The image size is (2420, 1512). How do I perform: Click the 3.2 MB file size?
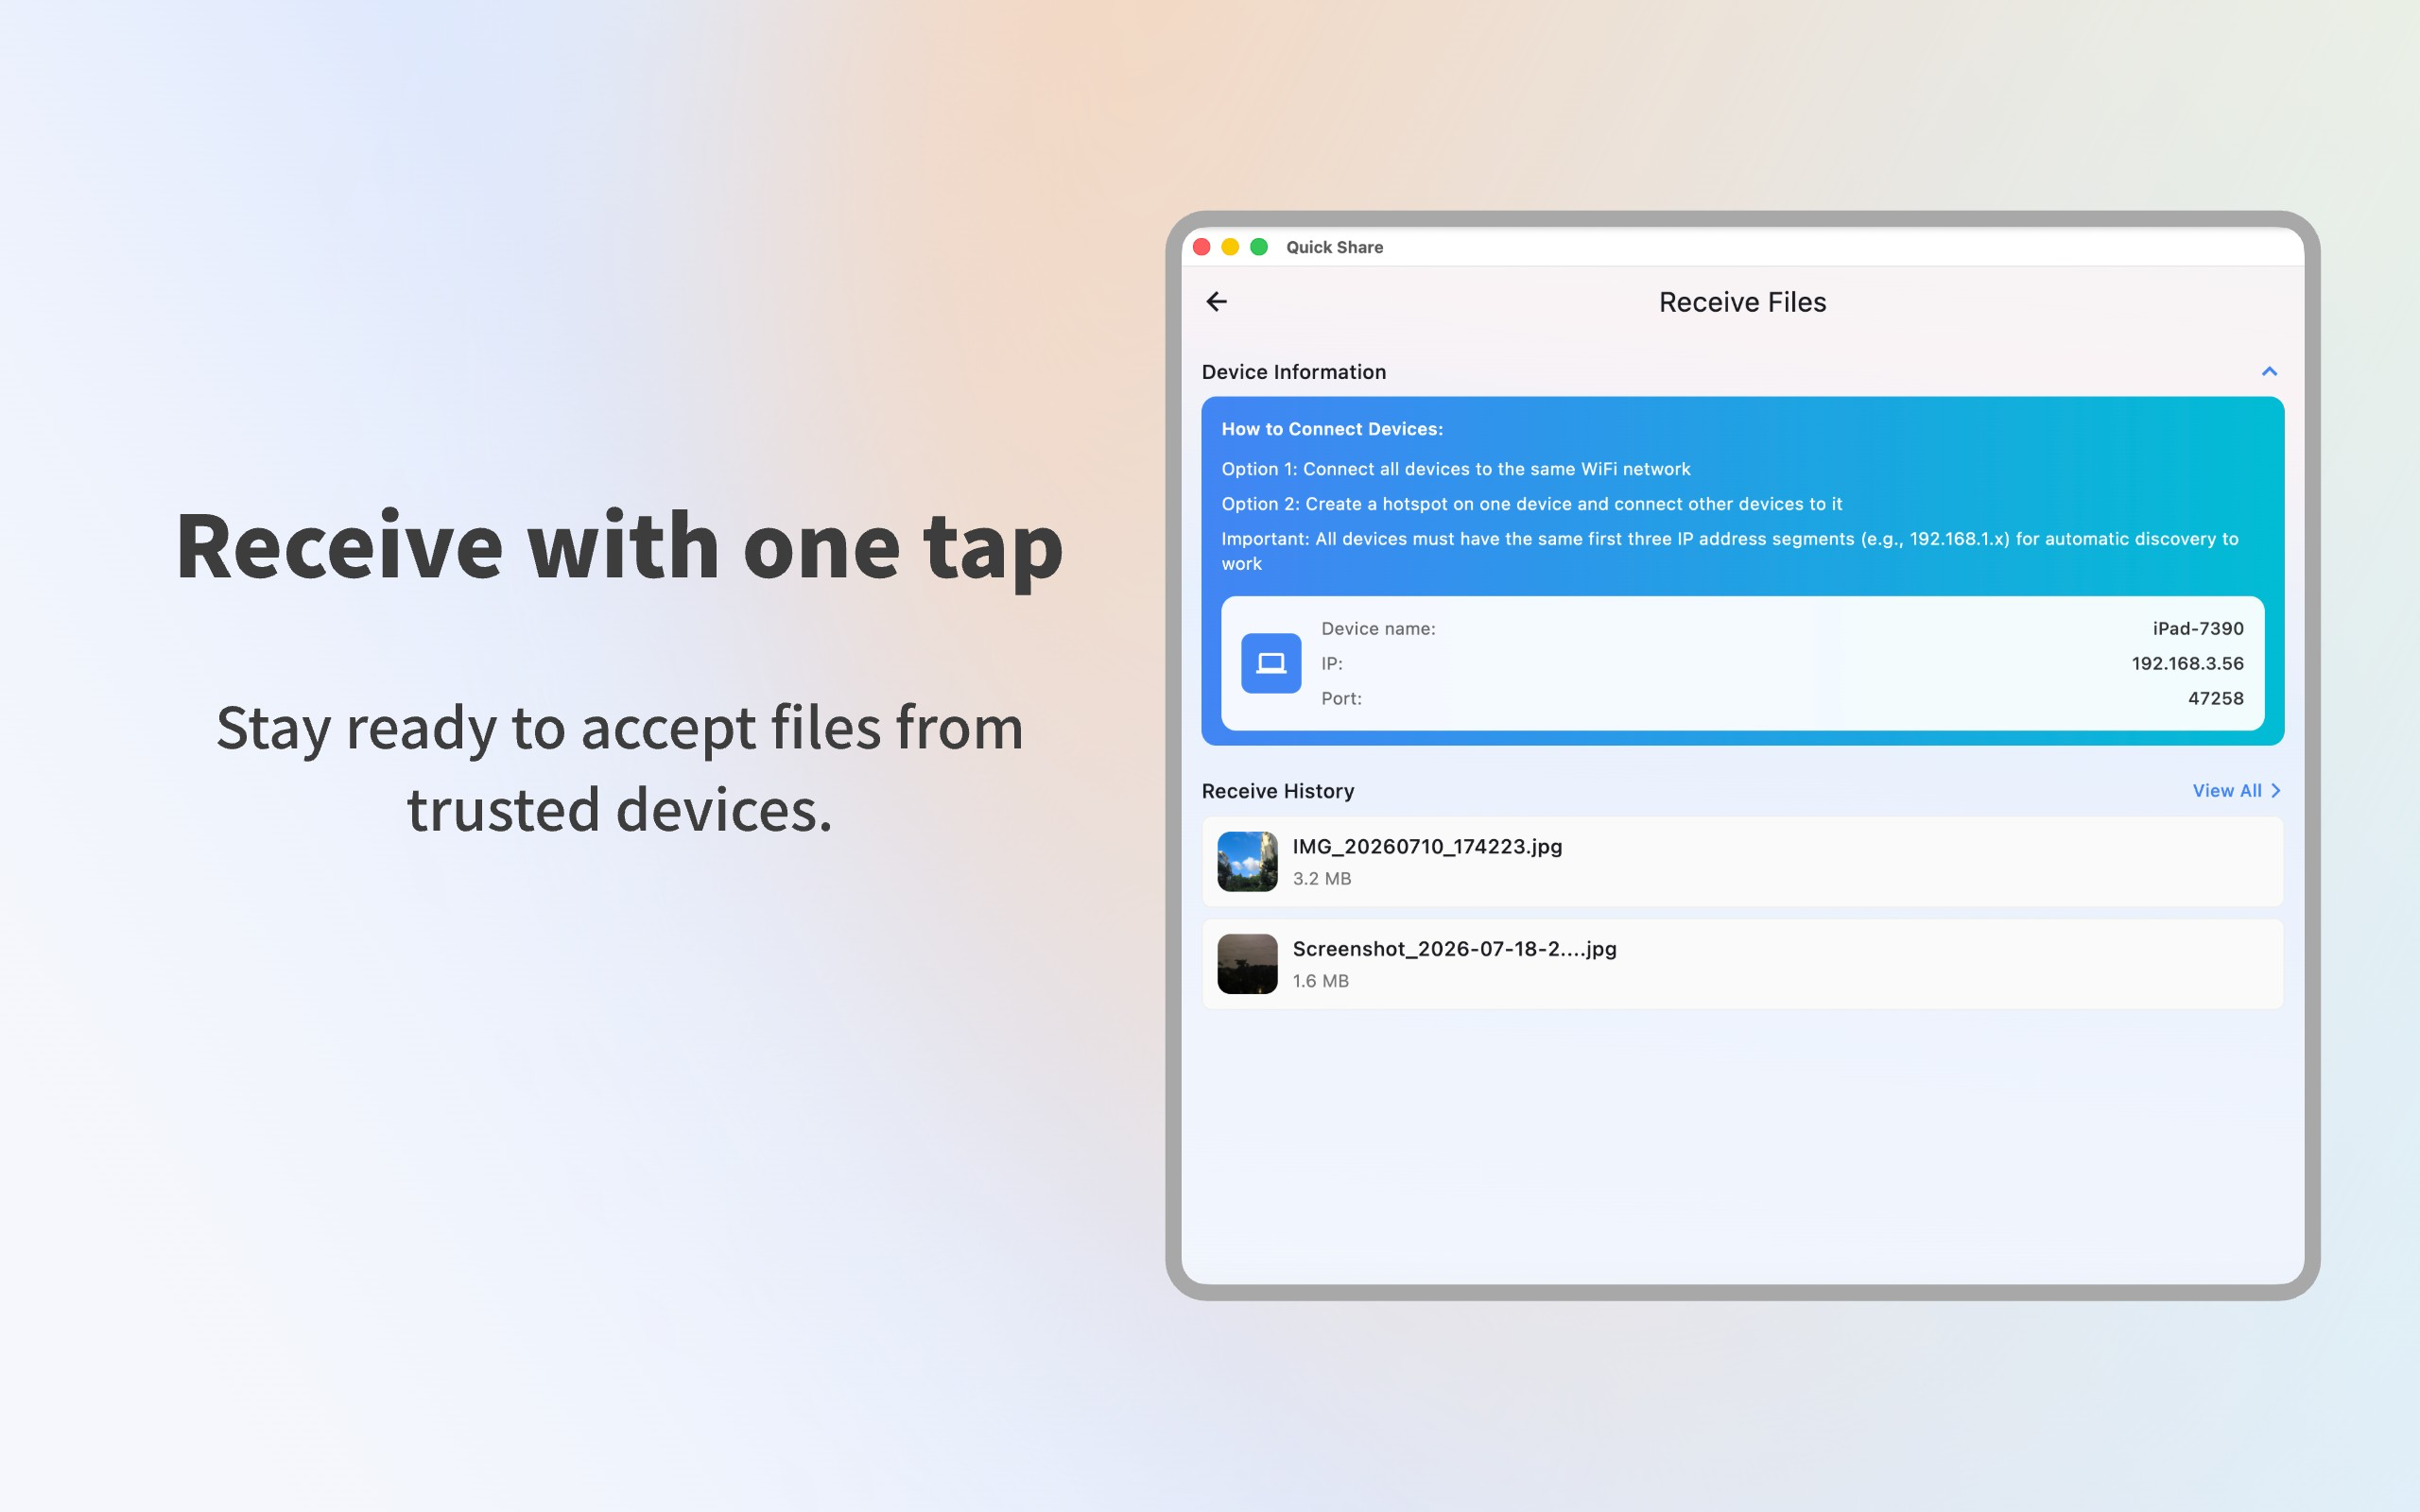1321,878
